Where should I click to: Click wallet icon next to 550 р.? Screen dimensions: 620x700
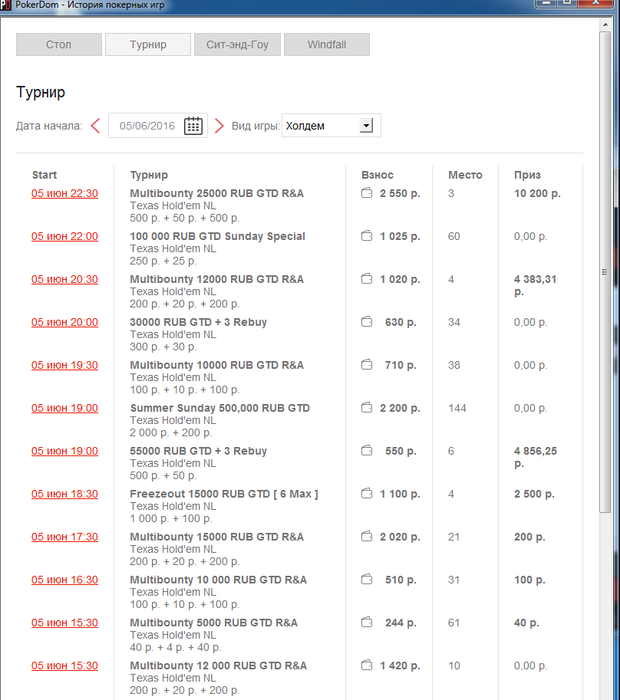click(x=366, y=451)
